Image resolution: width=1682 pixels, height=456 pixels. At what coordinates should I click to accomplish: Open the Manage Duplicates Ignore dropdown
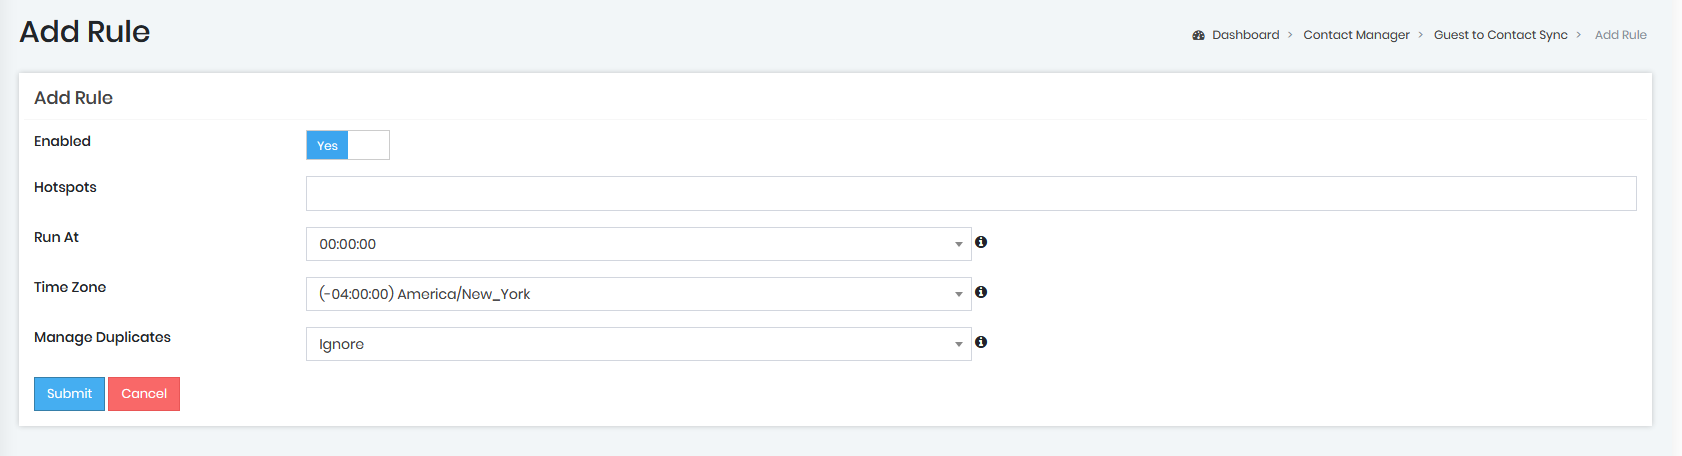tap(638, 344)
